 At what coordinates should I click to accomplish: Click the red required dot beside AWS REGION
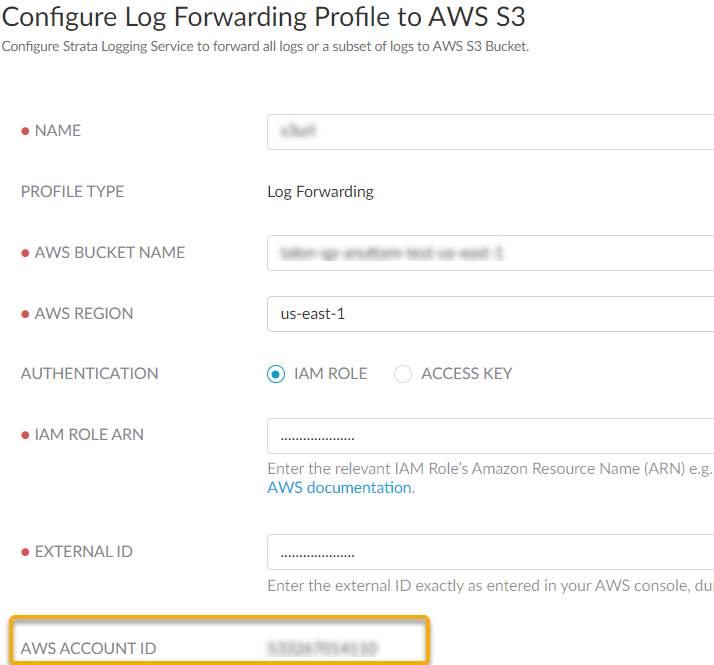25,314
